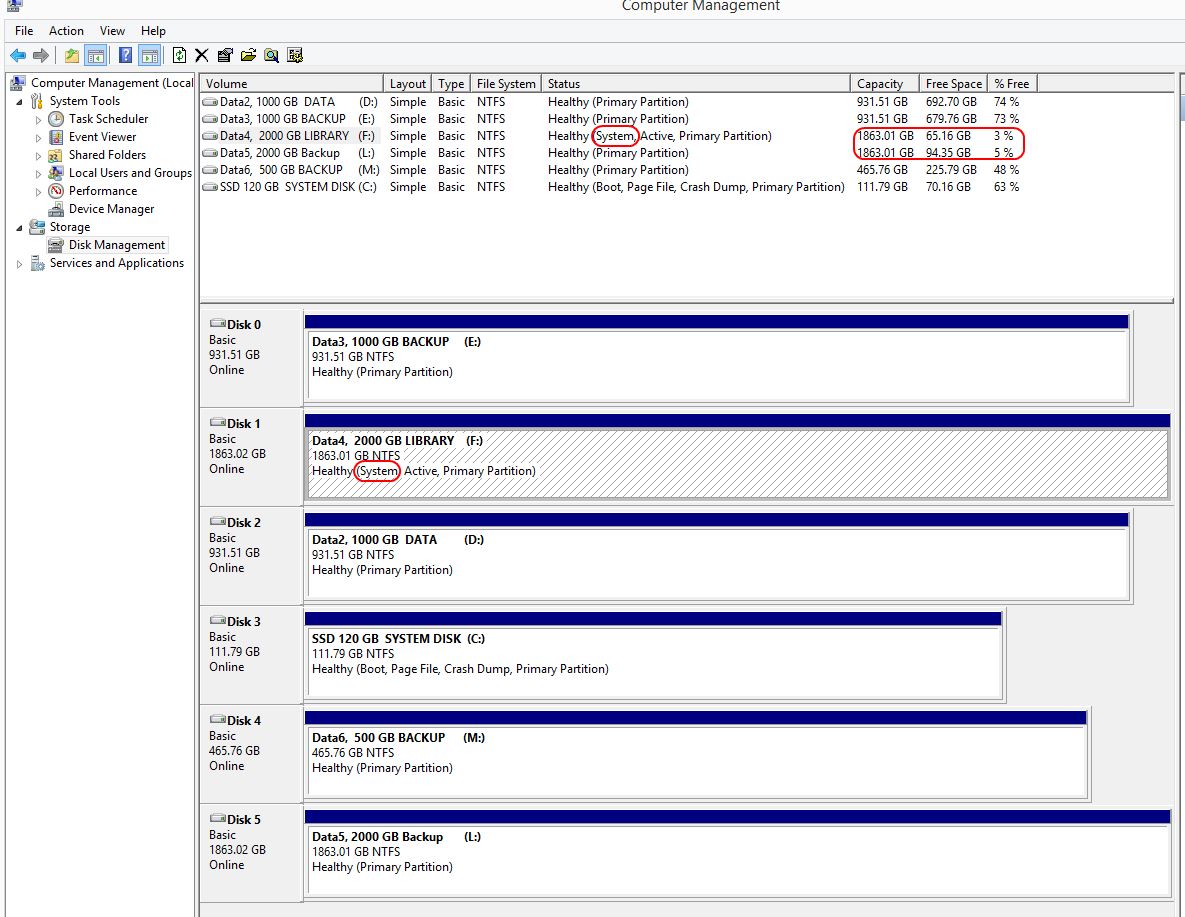Sort by the Status column header
The image size is (1185, 917).
(x=696, y=83)
